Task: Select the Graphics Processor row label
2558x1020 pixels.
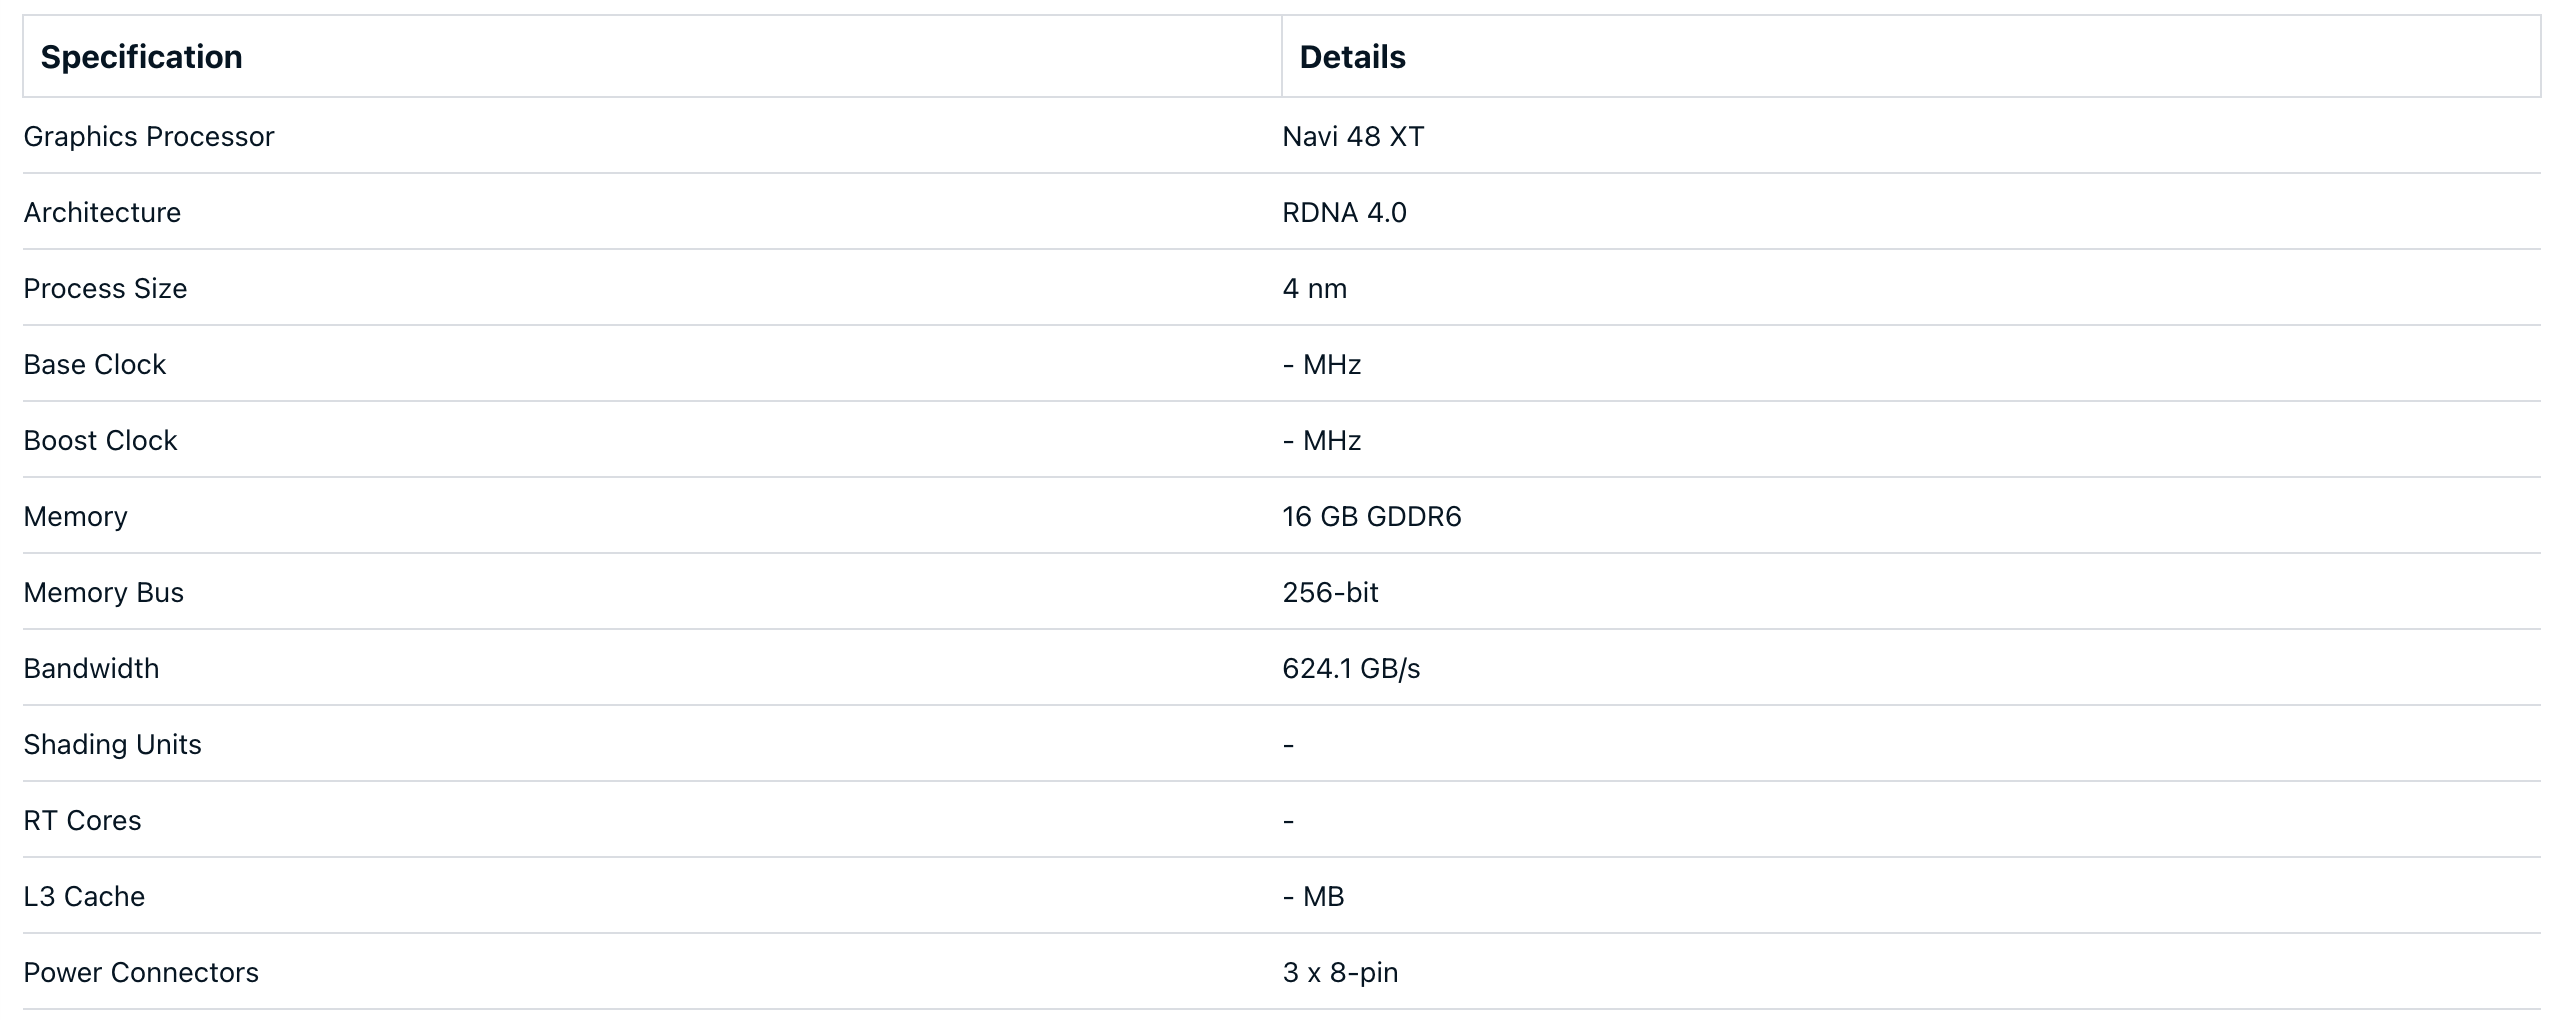Action: click(149, 136)
